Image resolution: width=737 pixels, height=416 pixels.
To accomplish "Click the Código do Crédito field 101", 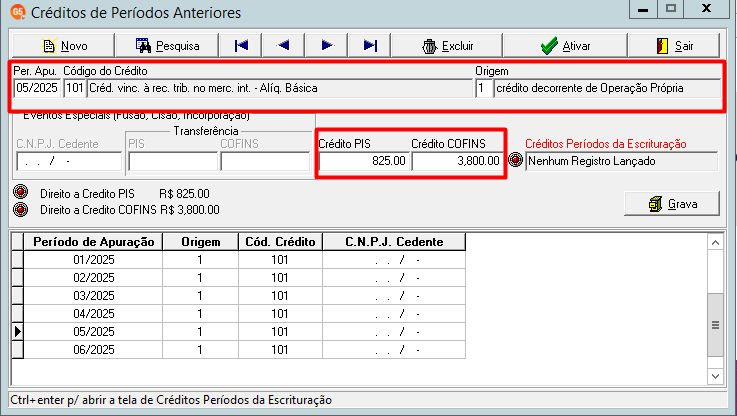I will coord(75,88).
